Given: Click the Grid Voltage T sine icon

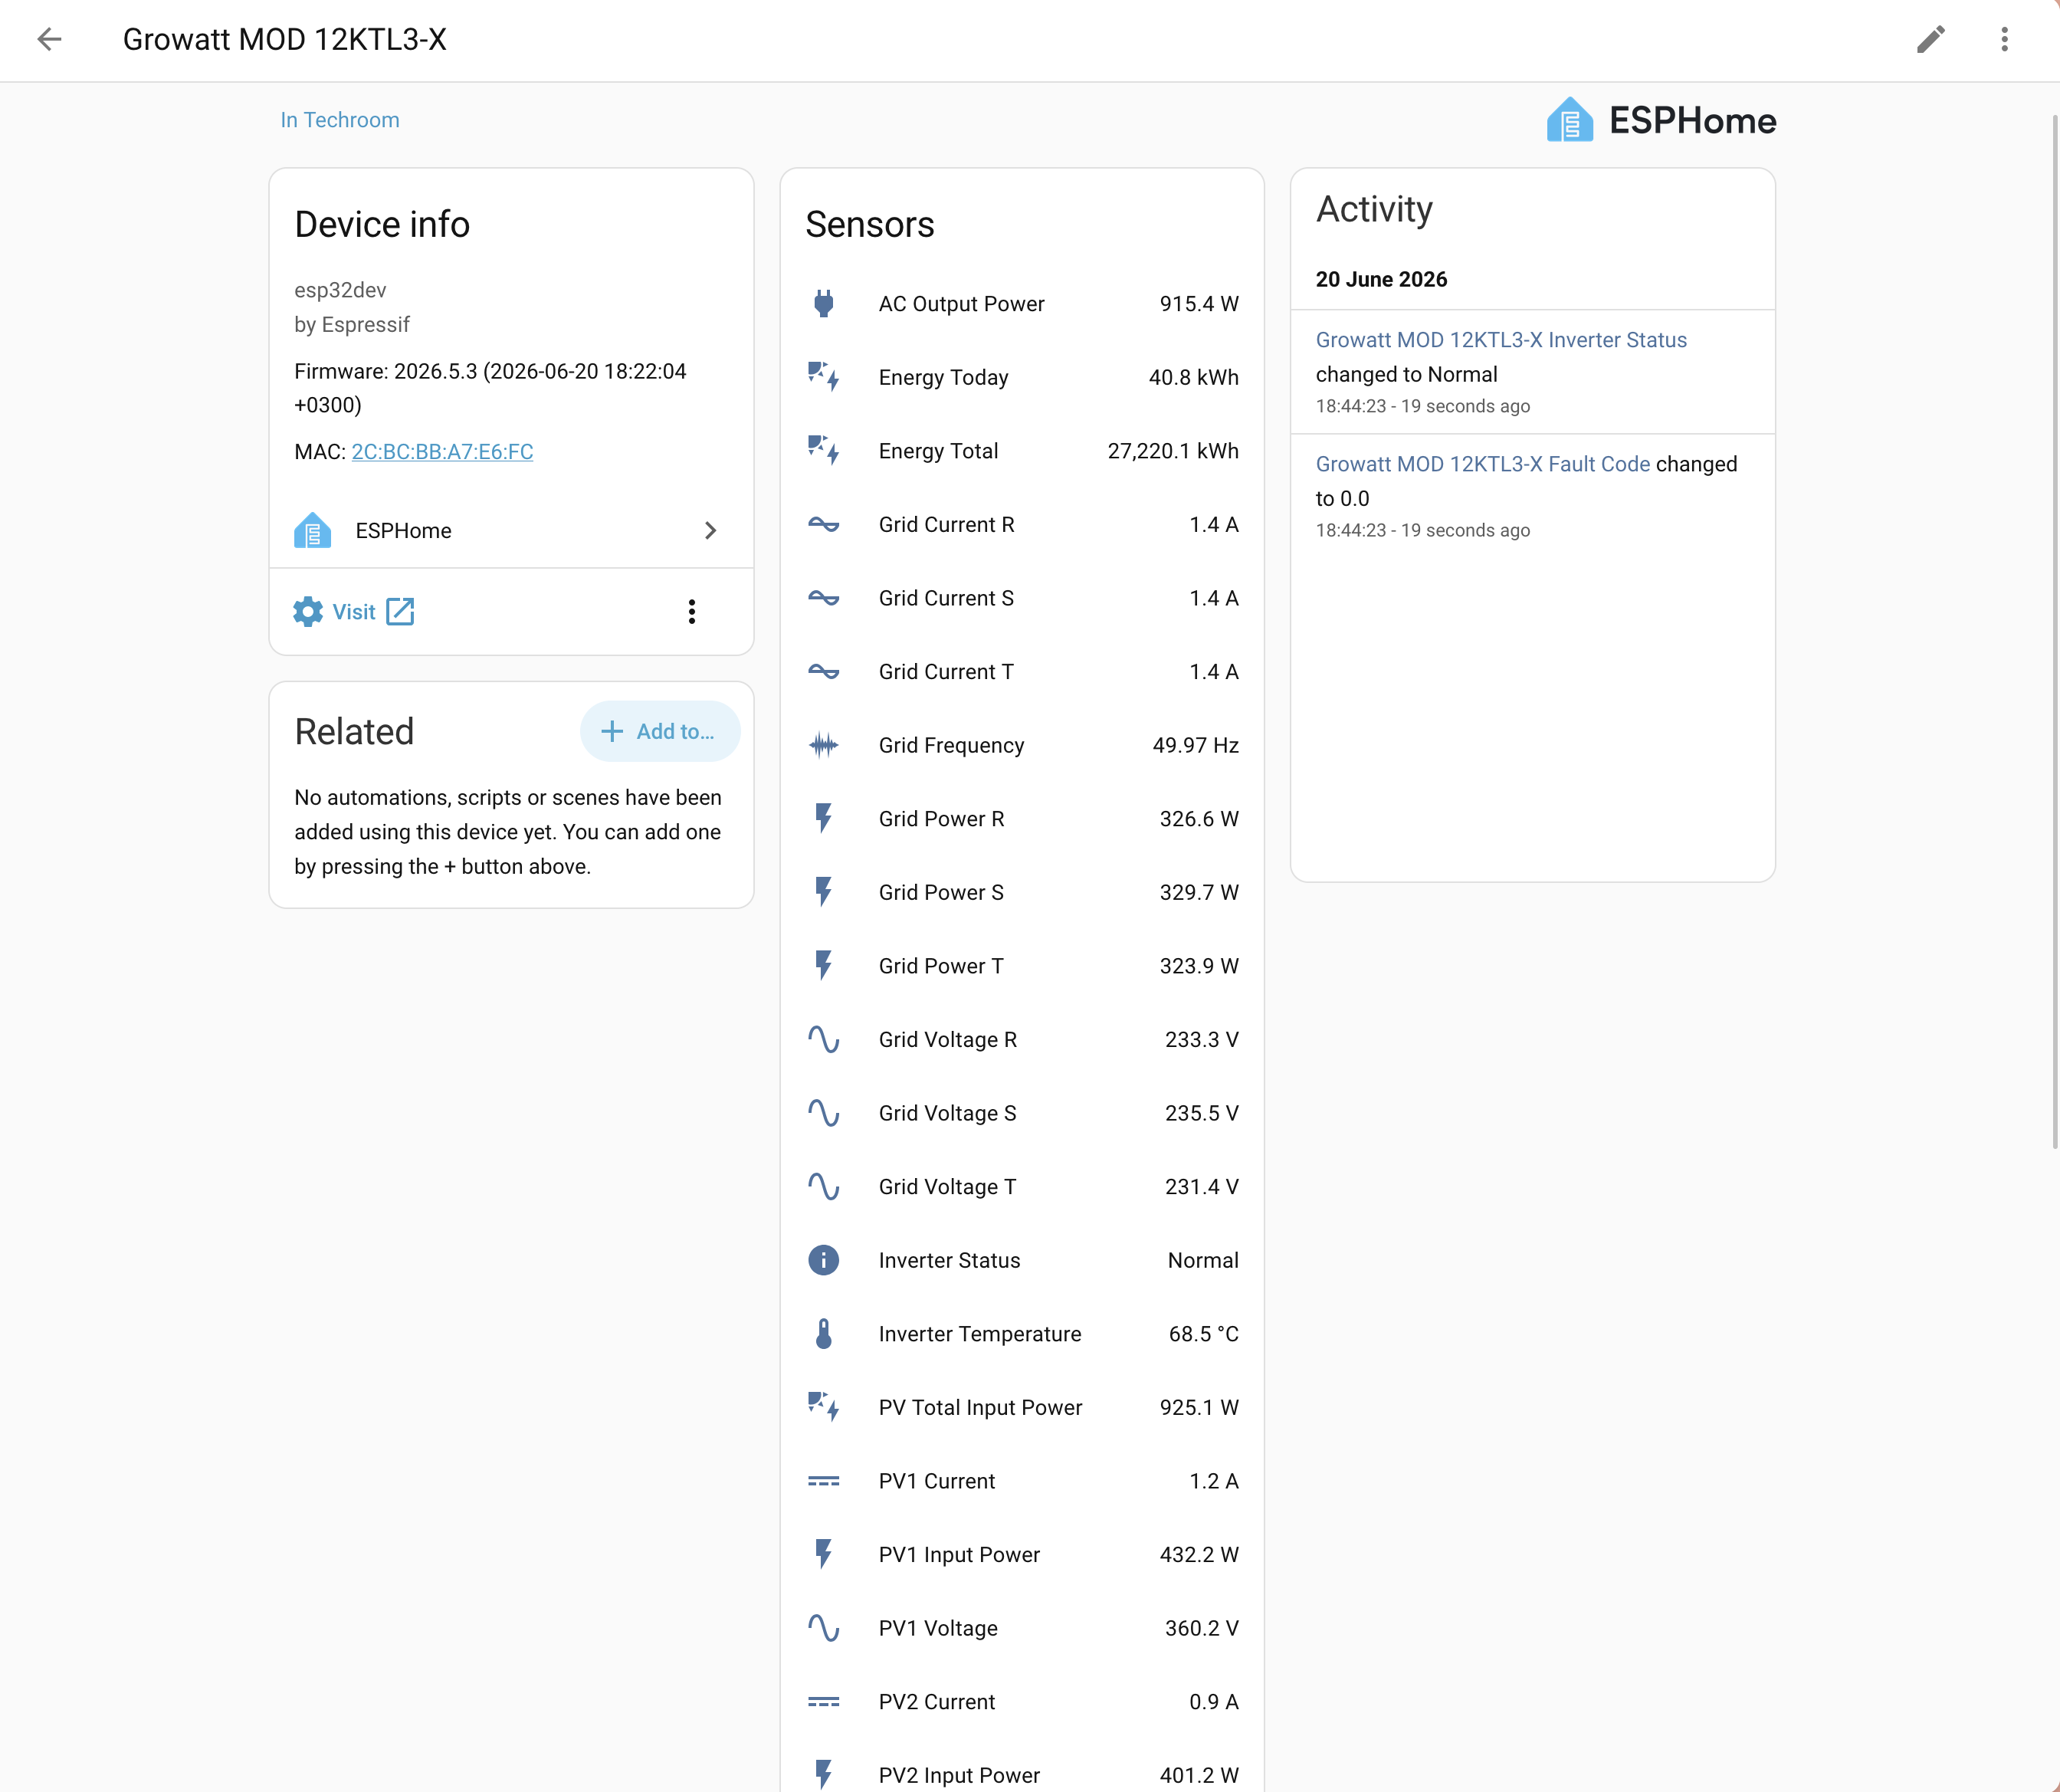Looking at the screenshot, I should pos(823,1187).
